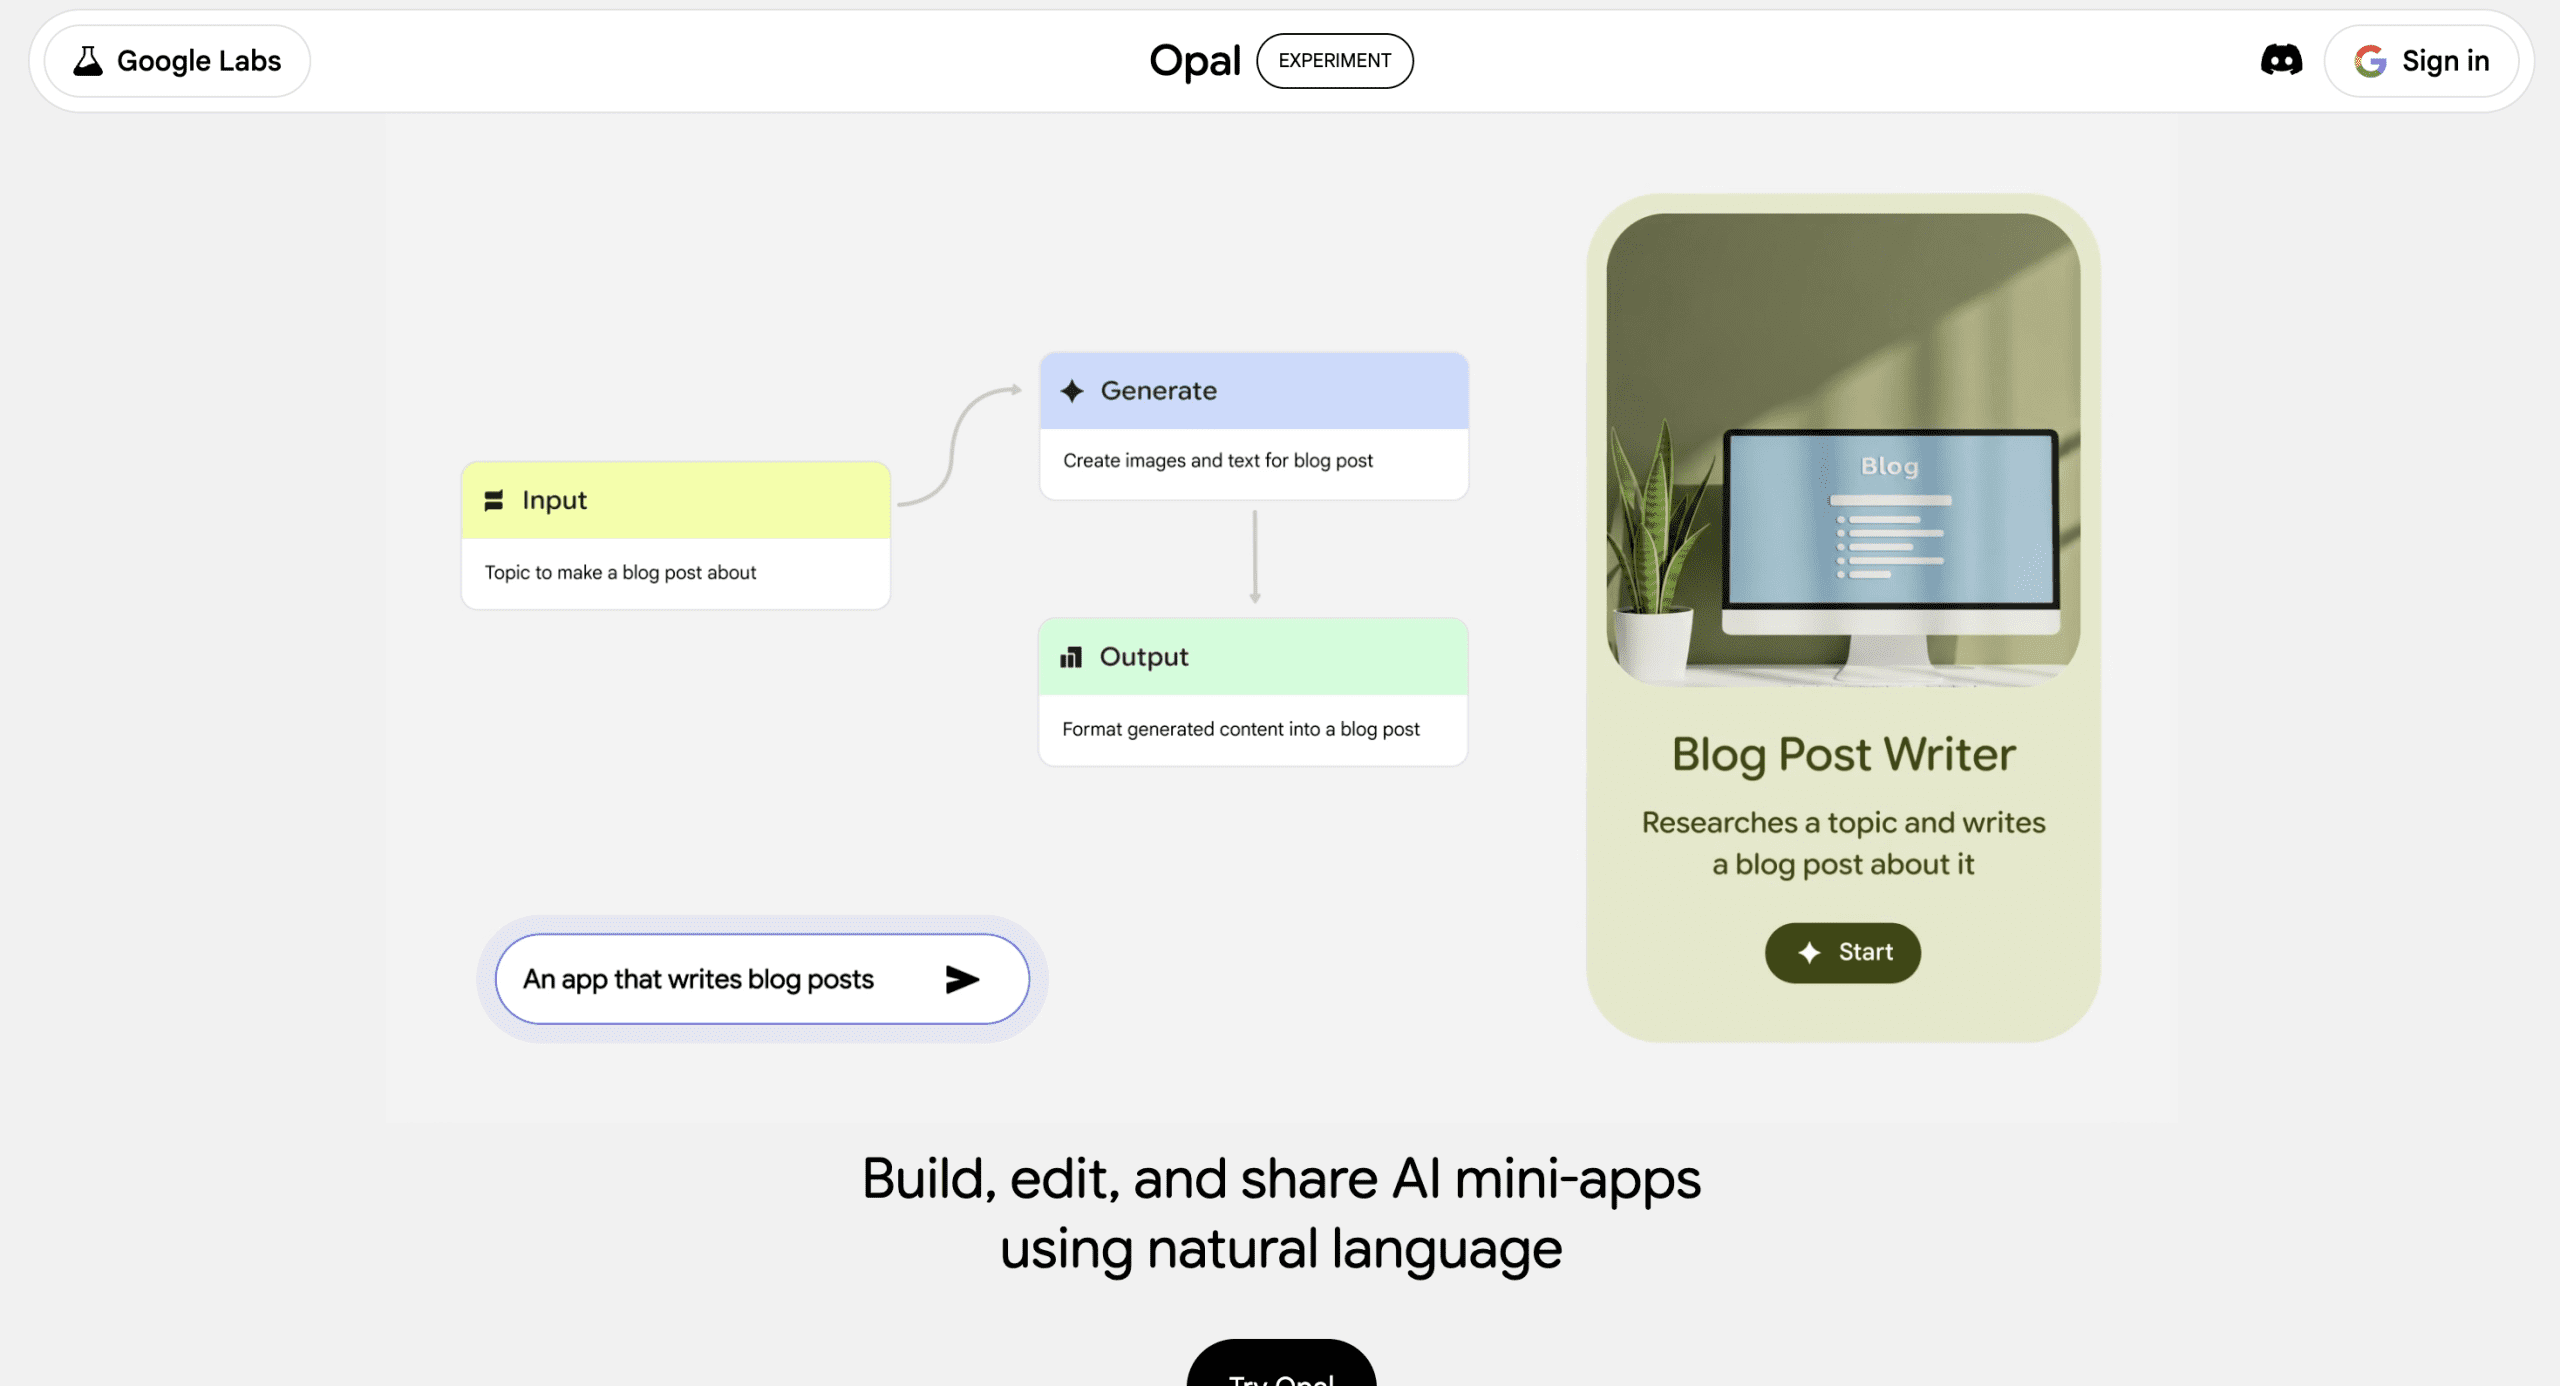Viewport: 2560px width, 1386px height.
Task: Click the Sign in button
Action: [x=2421, y=60]
